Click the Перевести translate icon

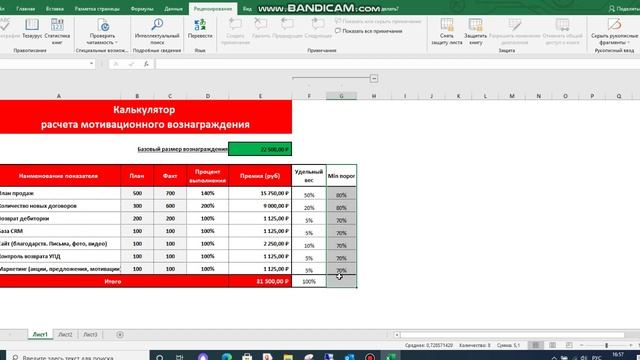pyautogui.click(x=200, y=25)
